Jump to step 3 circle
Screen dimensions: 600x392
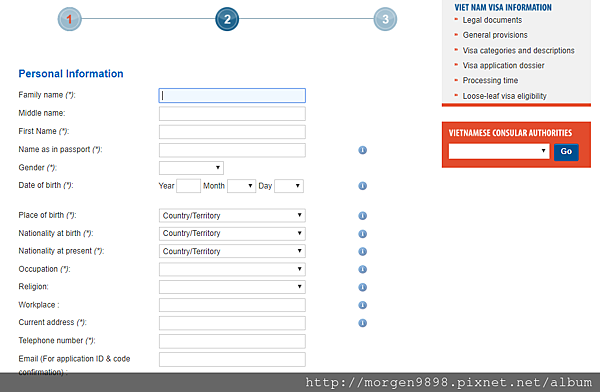[385, 19]
